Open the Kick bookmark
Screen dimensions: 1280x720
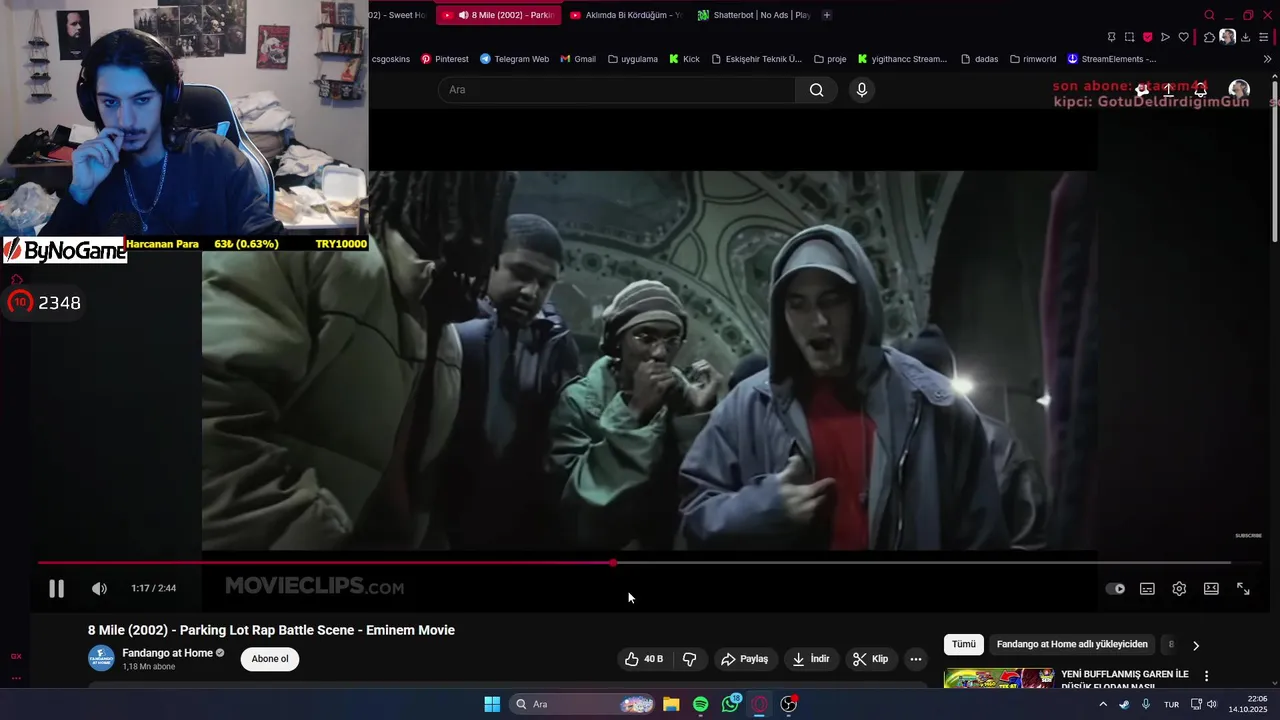[684, 59]
